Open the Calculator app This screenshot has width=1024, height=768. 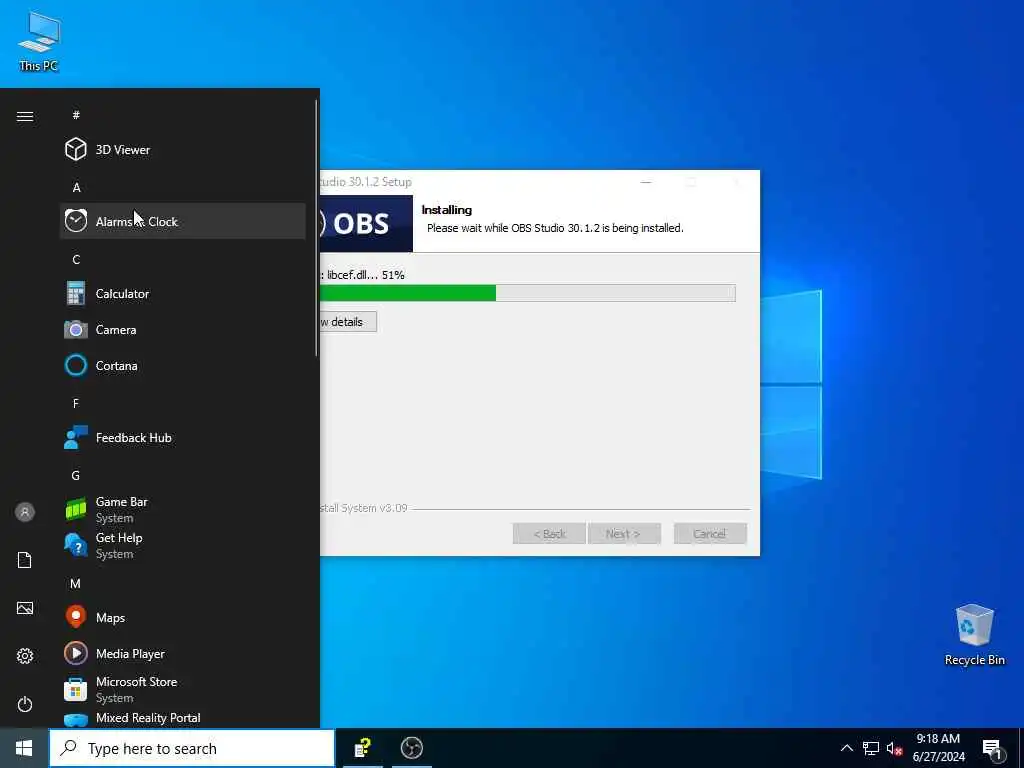pyautogui.click(x=182, y=294)
